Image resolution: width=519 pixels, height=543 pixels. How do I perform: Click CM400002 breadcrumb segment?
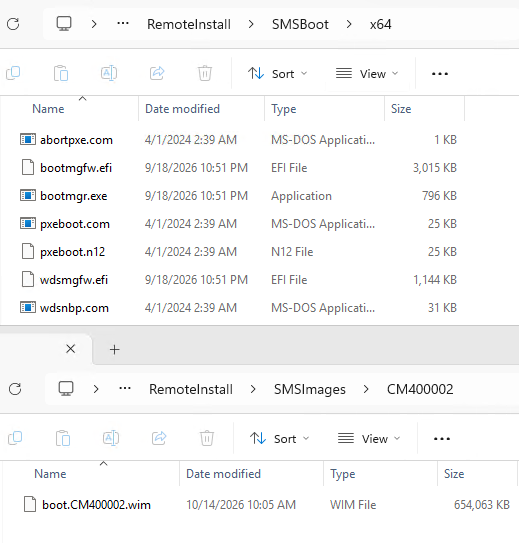pos(420,389)
